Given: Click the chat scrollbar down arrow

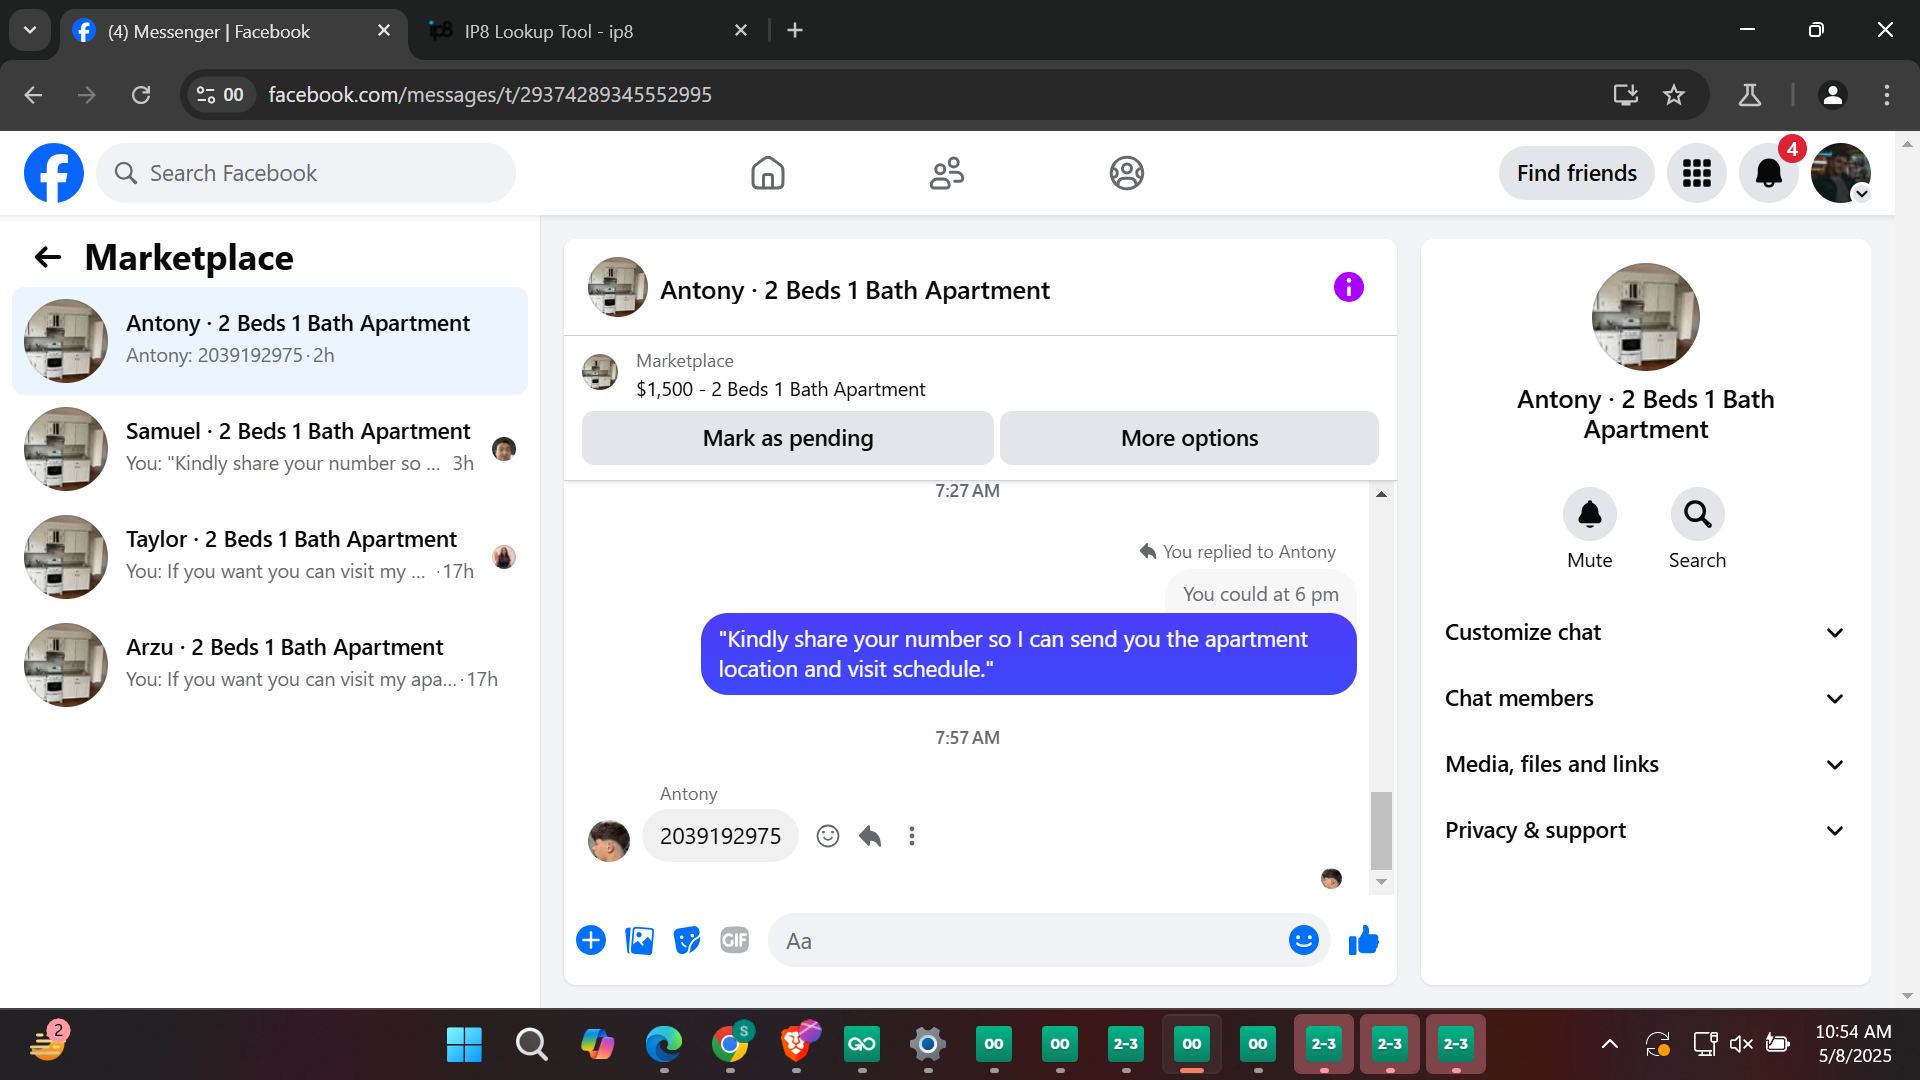Looking at the screenshot, I should (x=1381, y=882).
